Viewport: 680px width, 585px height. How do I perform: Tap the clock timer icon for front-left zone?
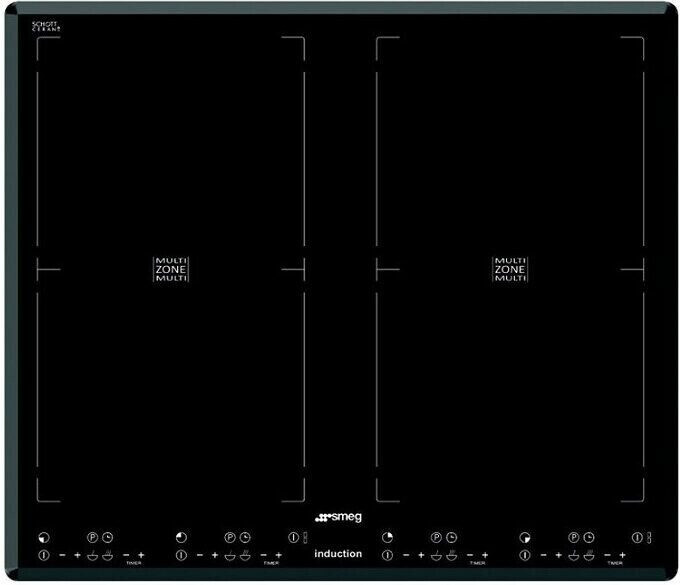[x=108, y=538]
